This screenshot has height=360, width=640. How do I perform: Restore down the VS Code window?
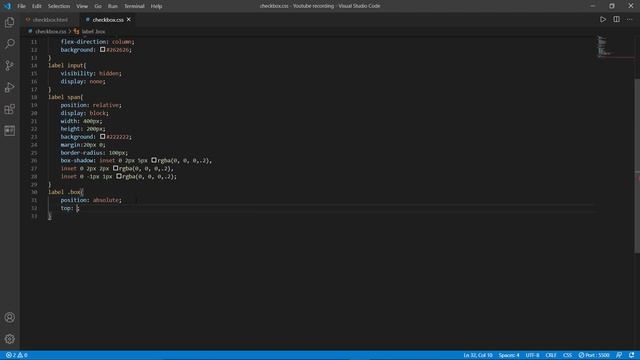(611, 6)
